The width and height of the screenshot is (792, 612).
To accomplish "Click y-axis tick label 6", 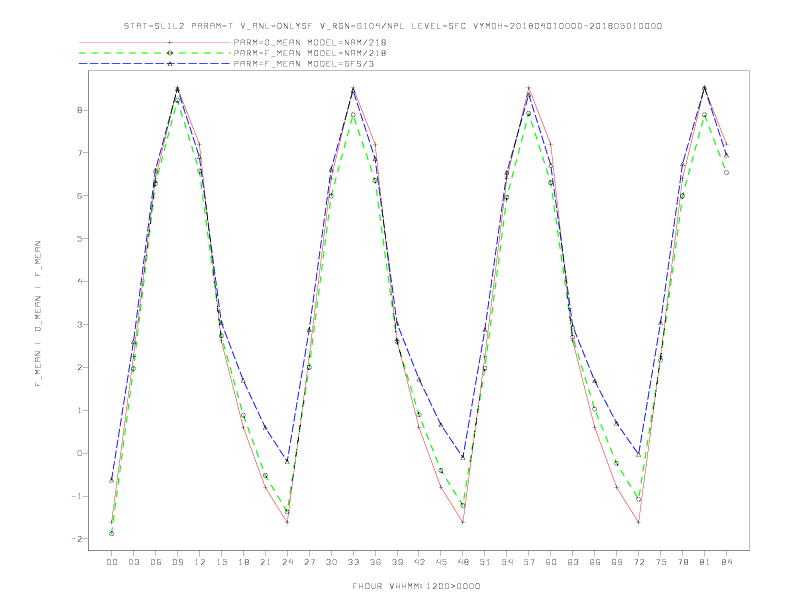I will [x=79, y=195].
